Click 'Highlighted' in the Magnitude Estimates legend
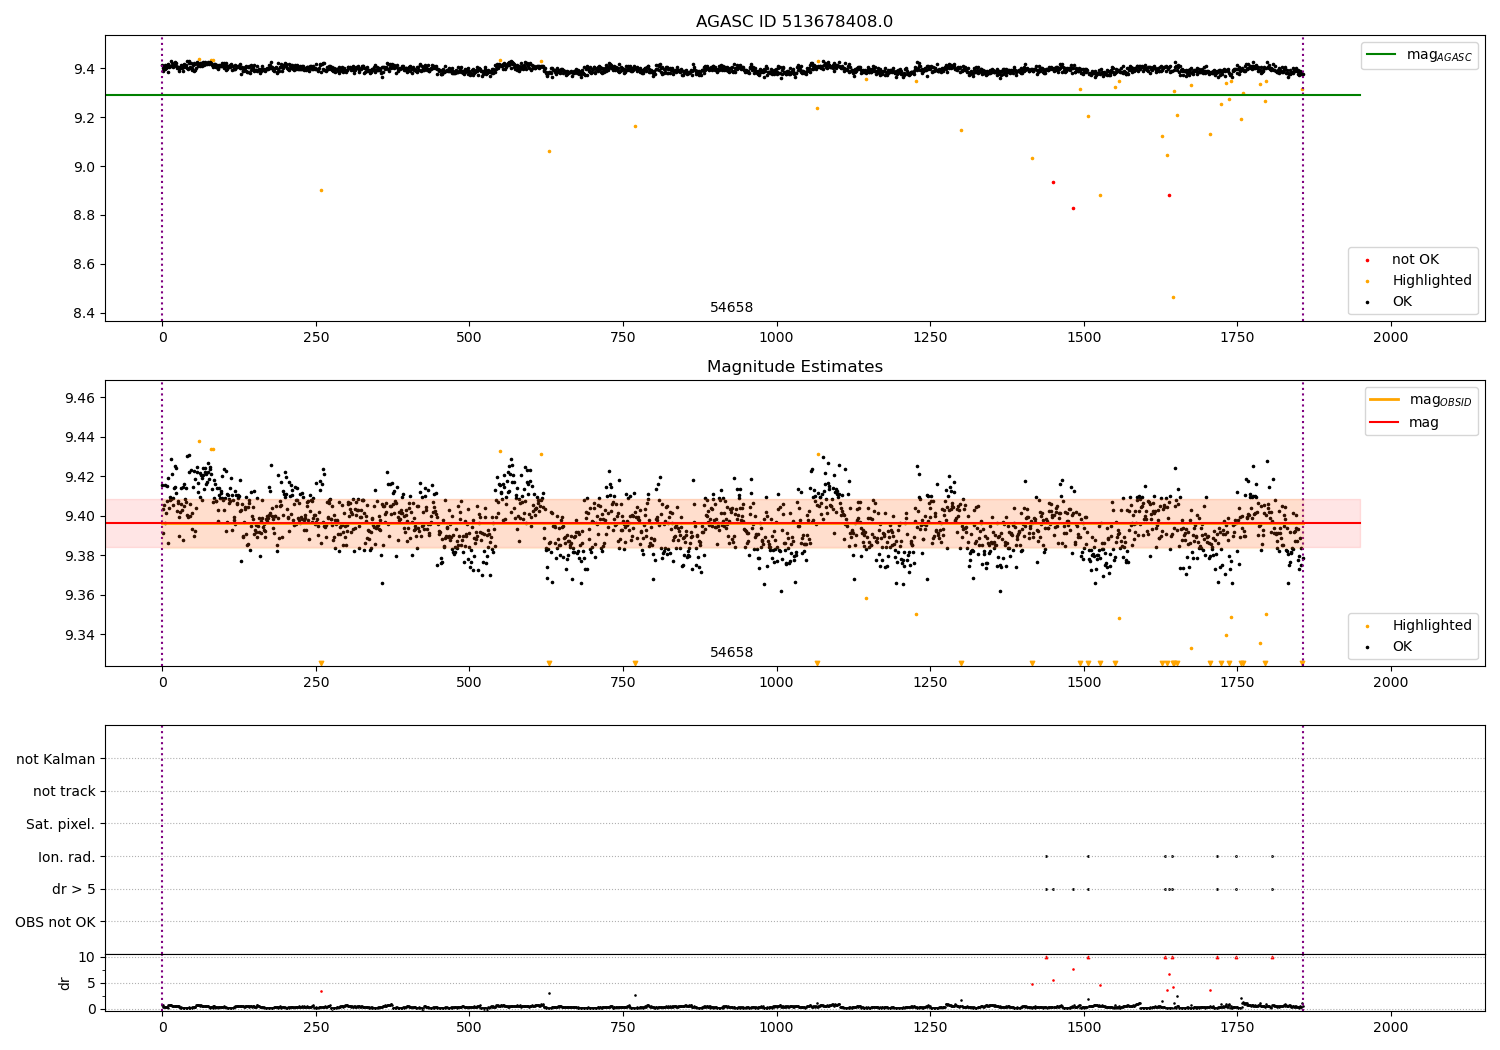The width and height of the screenshot is (1500, 1050). (1432, 626)
